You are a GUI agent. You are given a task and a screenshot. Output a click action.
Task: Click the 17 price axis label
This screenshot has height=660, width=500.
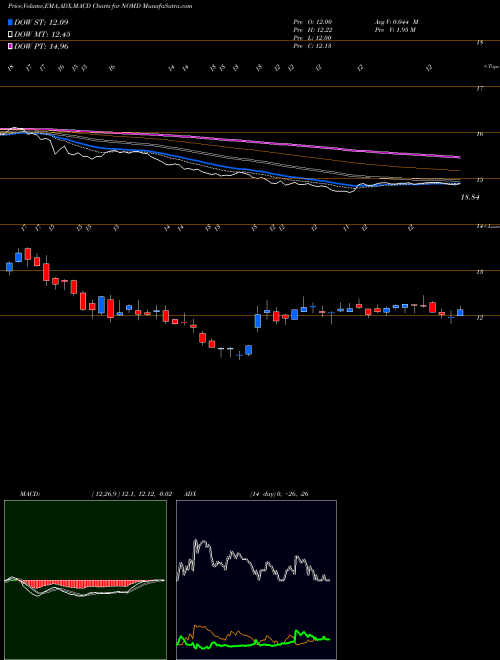(479, 88)
